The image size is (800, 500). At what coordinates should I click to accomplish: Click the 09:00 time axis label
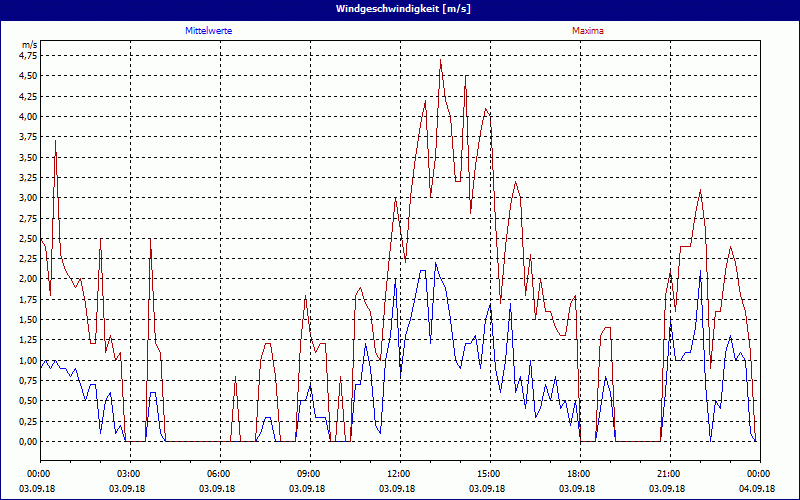308,473
